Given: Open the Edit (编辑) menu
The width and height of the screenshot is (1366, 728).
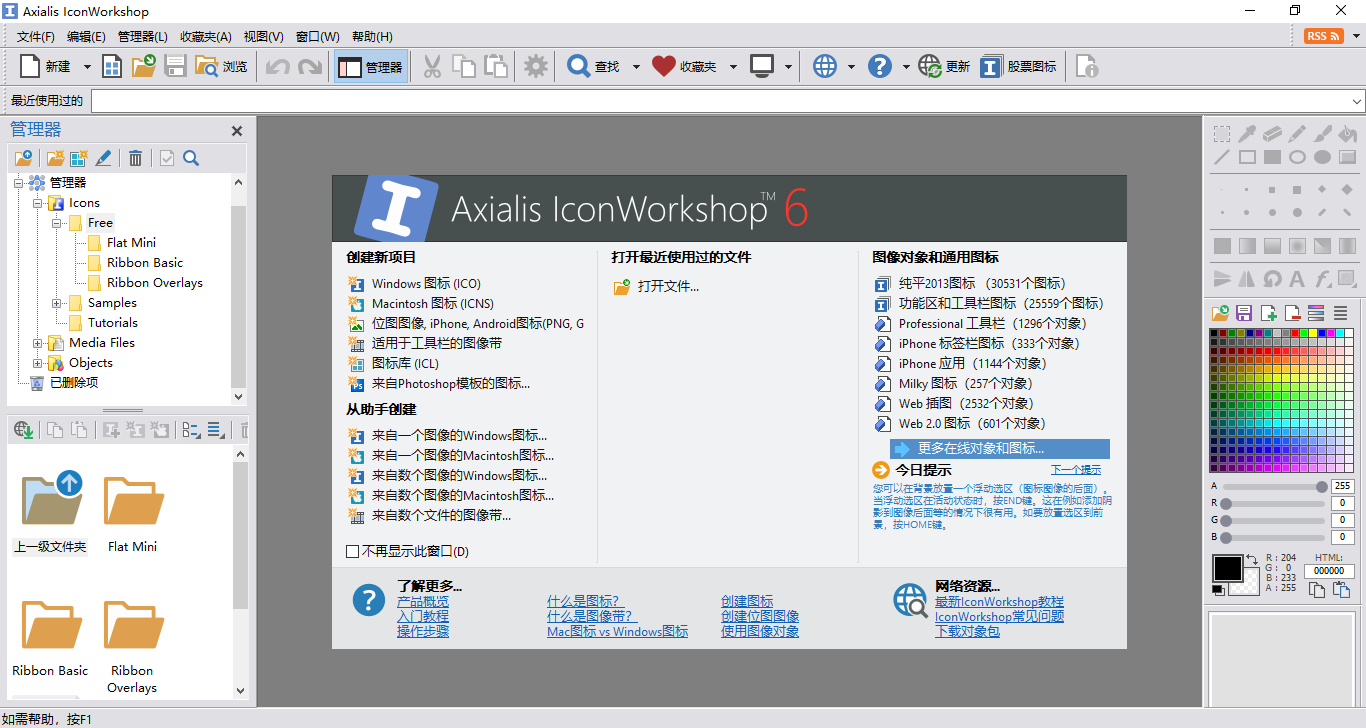Looking at the screenshot, I should coord(86,37).
